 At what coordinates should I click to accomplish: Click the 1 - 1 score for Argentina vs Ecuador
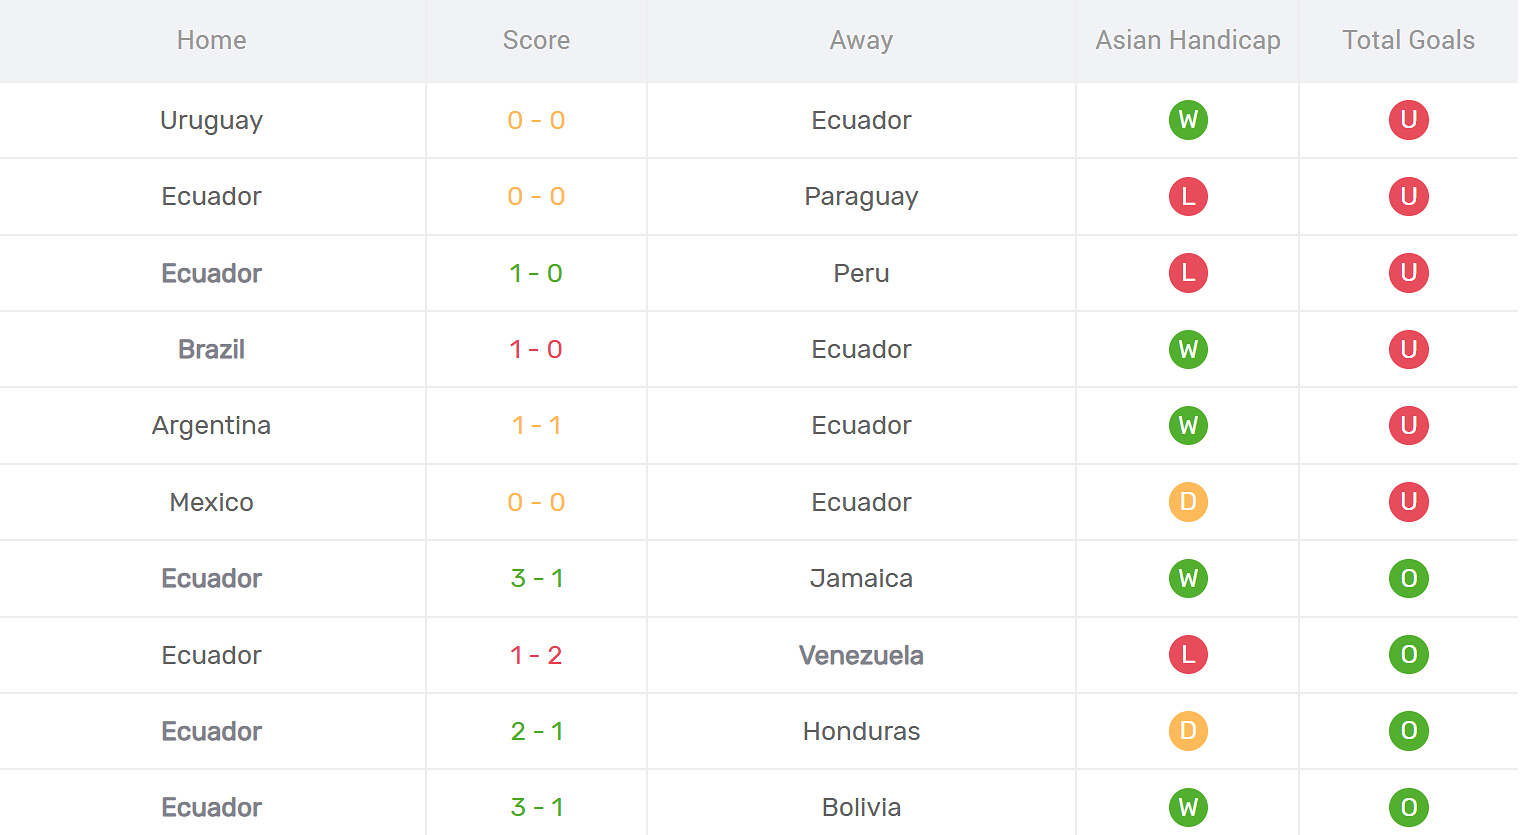click(x=536, y=425)
